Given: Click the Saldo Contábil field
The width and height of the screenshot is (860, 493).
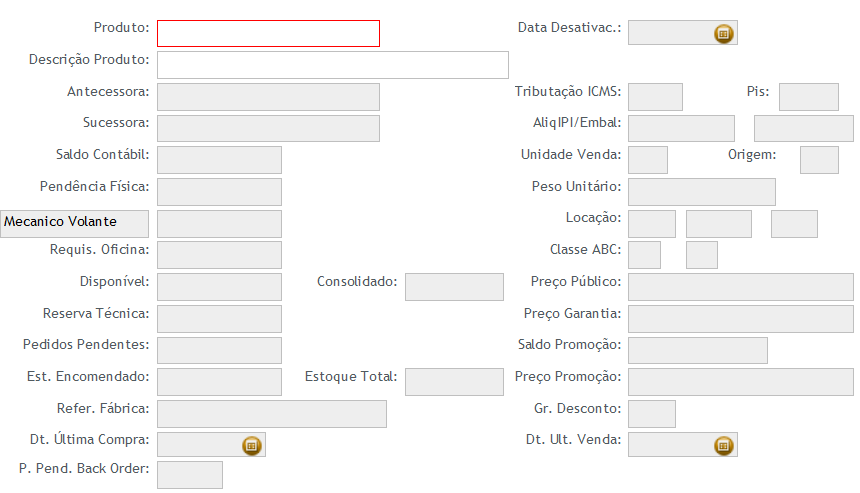Looking at the screenshot, I should click(219, 160).
